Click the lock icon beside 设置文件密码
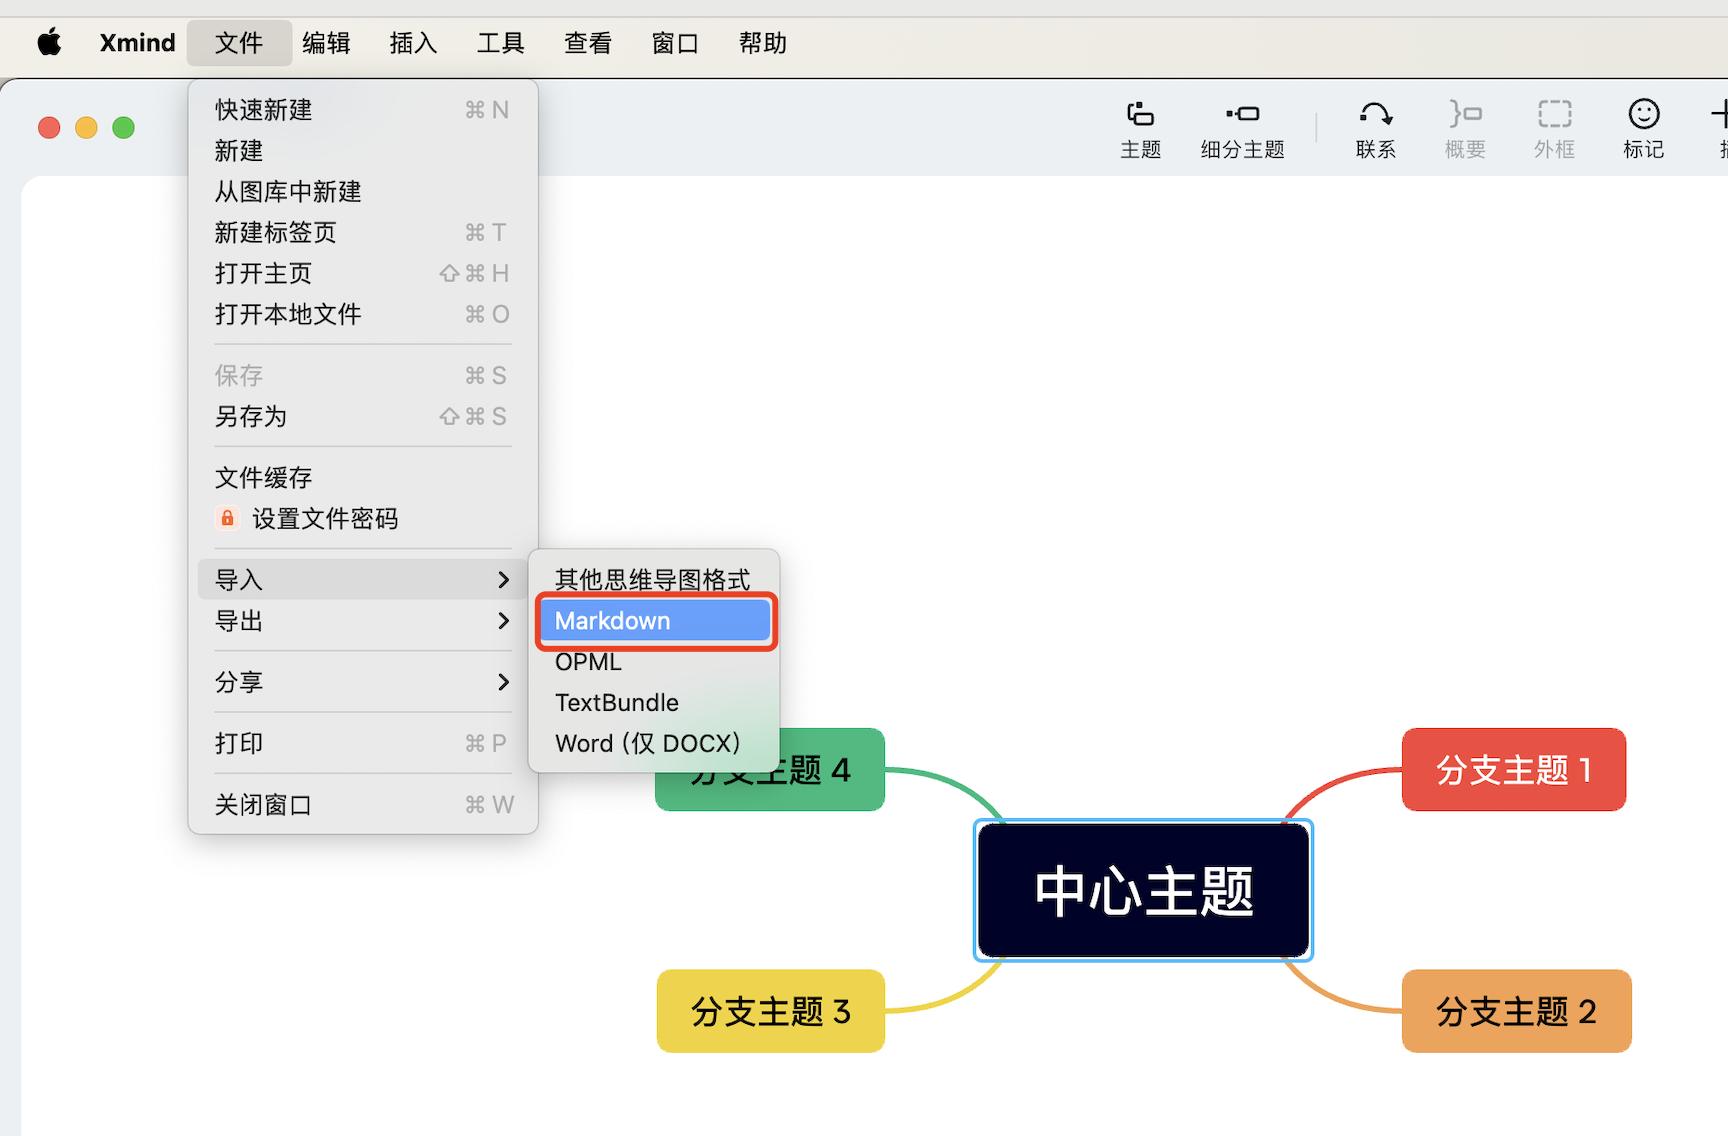 227,518
